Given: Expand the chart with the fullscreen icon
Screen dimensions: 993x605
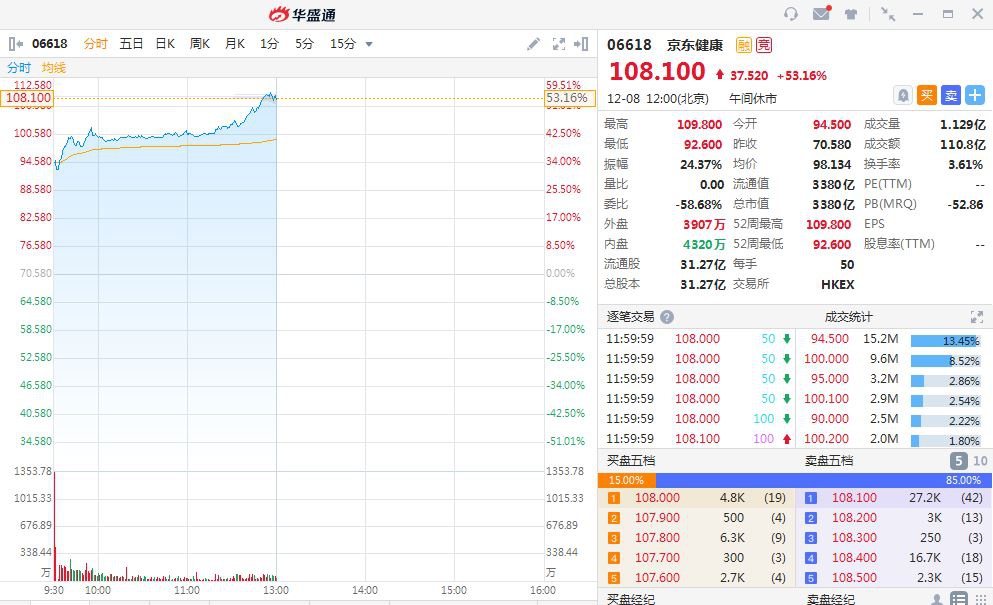Looking at the screenshot, I should (558, 44).
